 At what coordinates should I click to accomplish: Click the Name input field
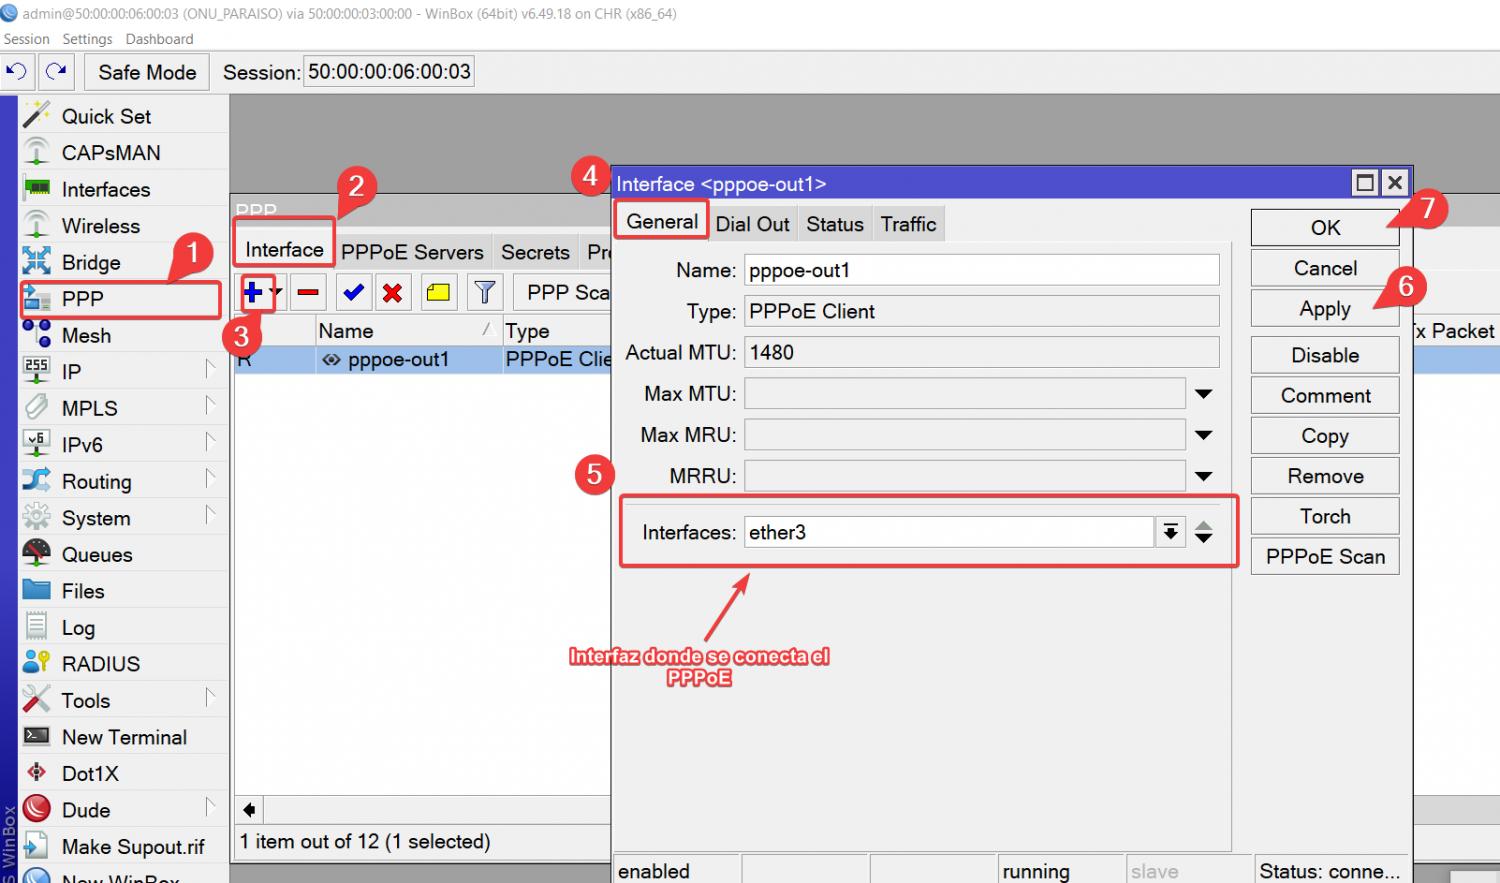coord(980,270)
